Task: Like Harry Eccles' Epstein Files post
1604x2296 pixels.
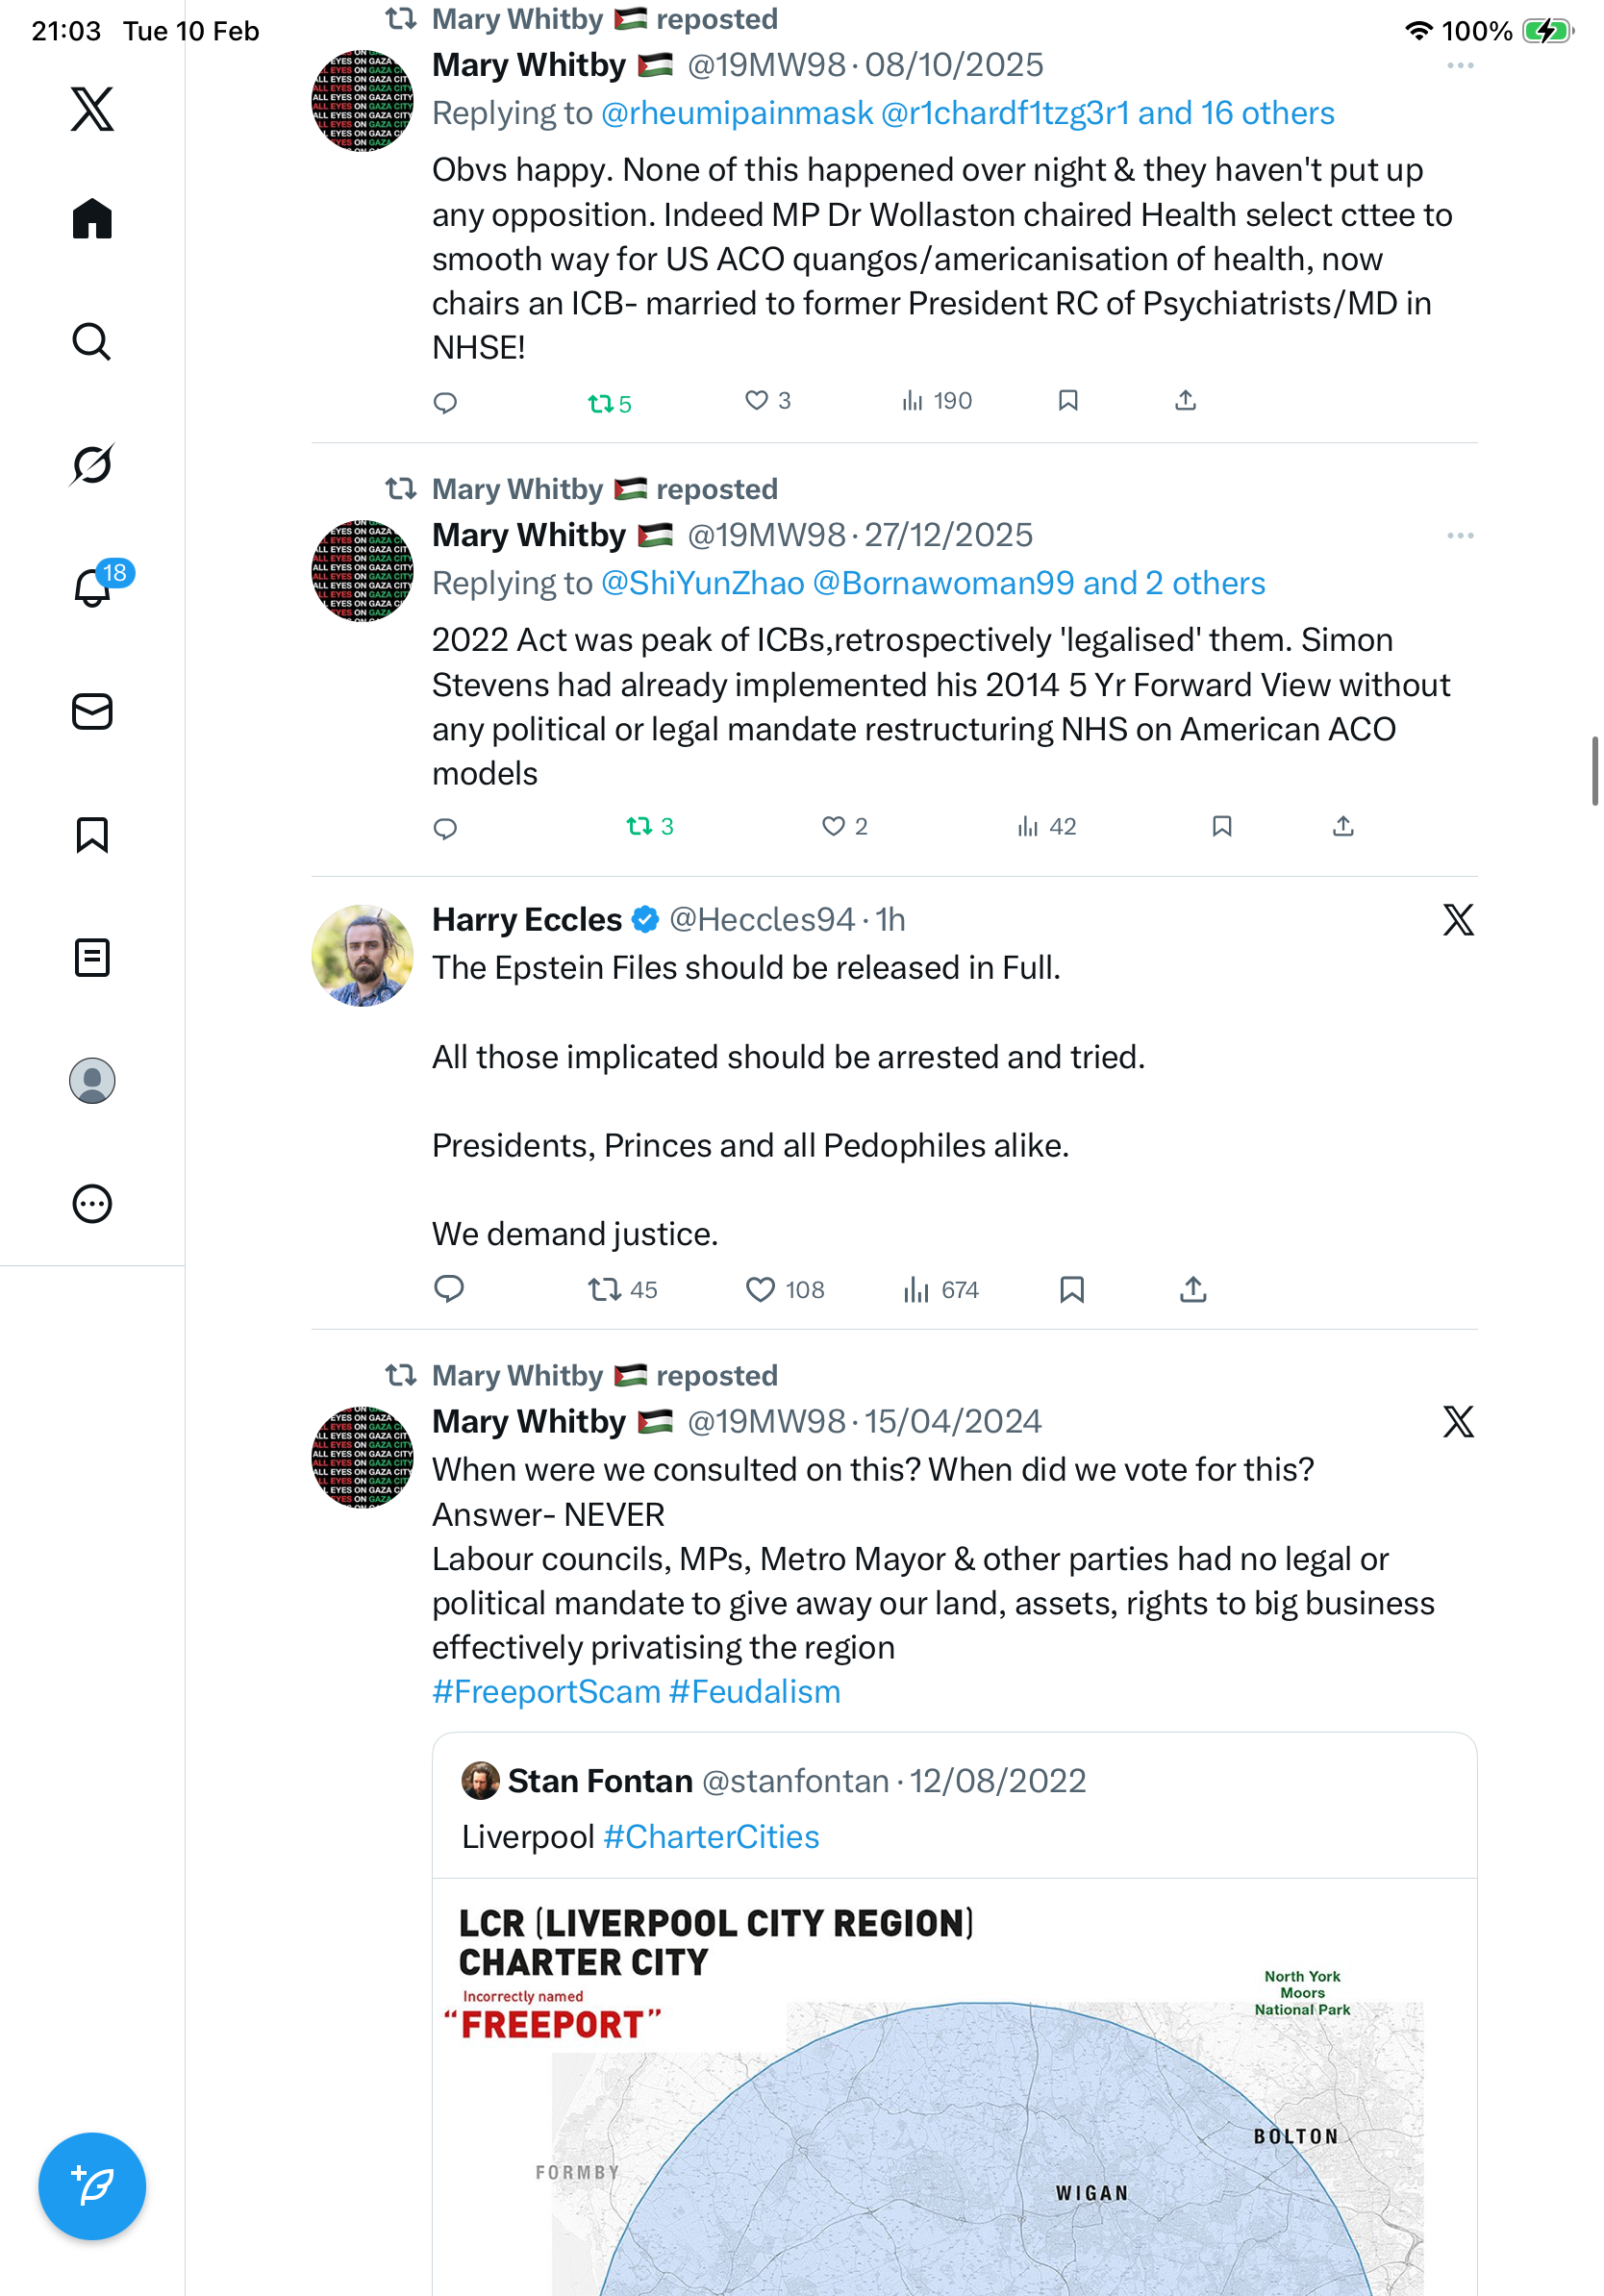Action: click(760, 1290)
